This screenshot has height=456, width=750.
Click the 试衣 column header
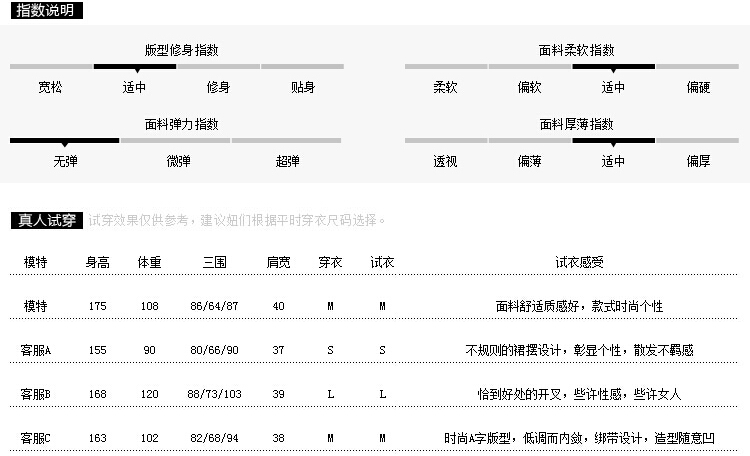pos(382,262)
